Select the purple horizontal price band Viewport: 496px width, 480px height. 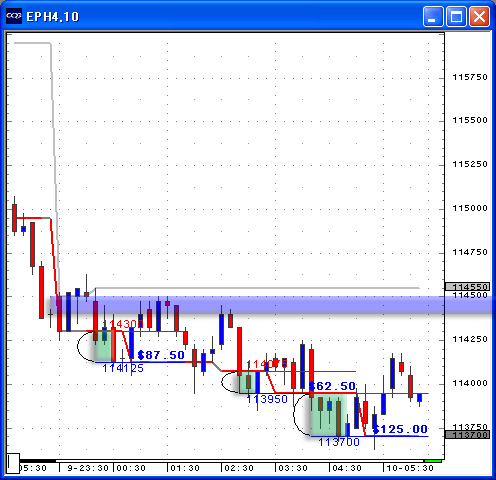273,305
